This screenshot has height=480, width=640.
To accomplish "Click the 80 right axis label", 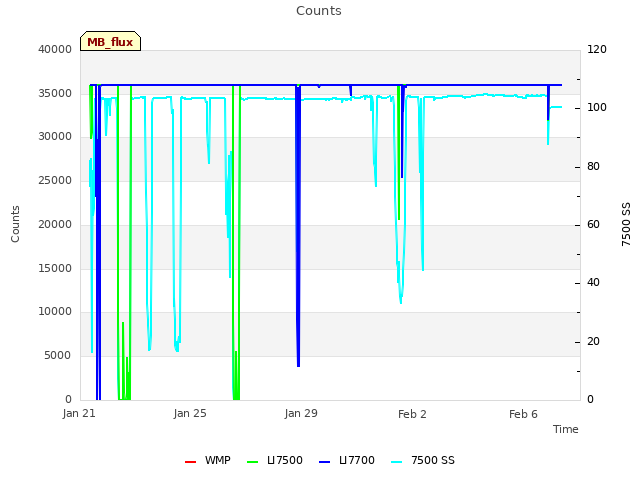I will pyautogui.click(x=593, y=167).
